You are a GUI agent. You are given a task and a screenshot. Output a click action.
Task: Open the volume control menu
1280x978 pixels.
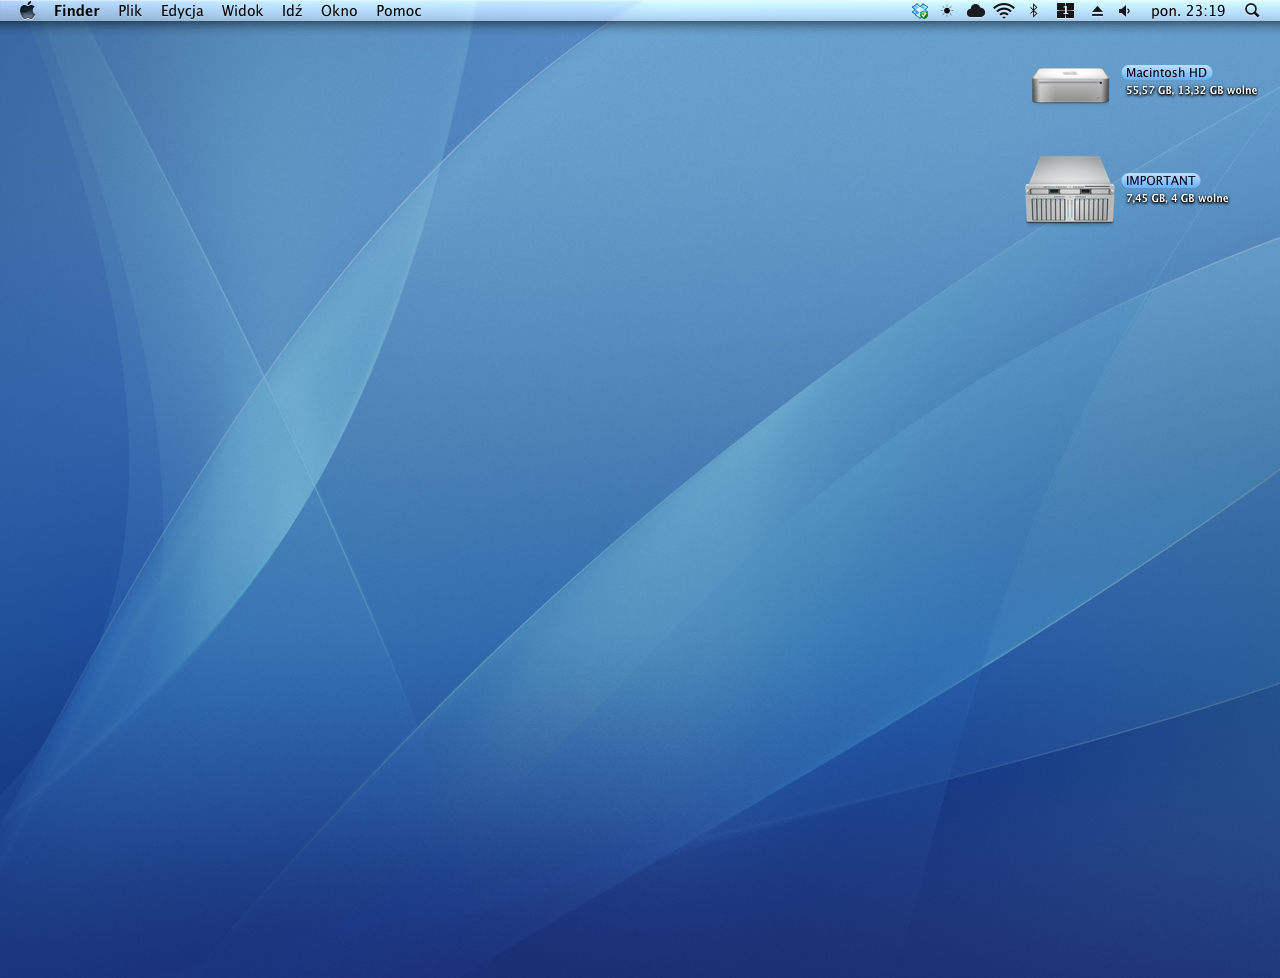click(1125, 11)
